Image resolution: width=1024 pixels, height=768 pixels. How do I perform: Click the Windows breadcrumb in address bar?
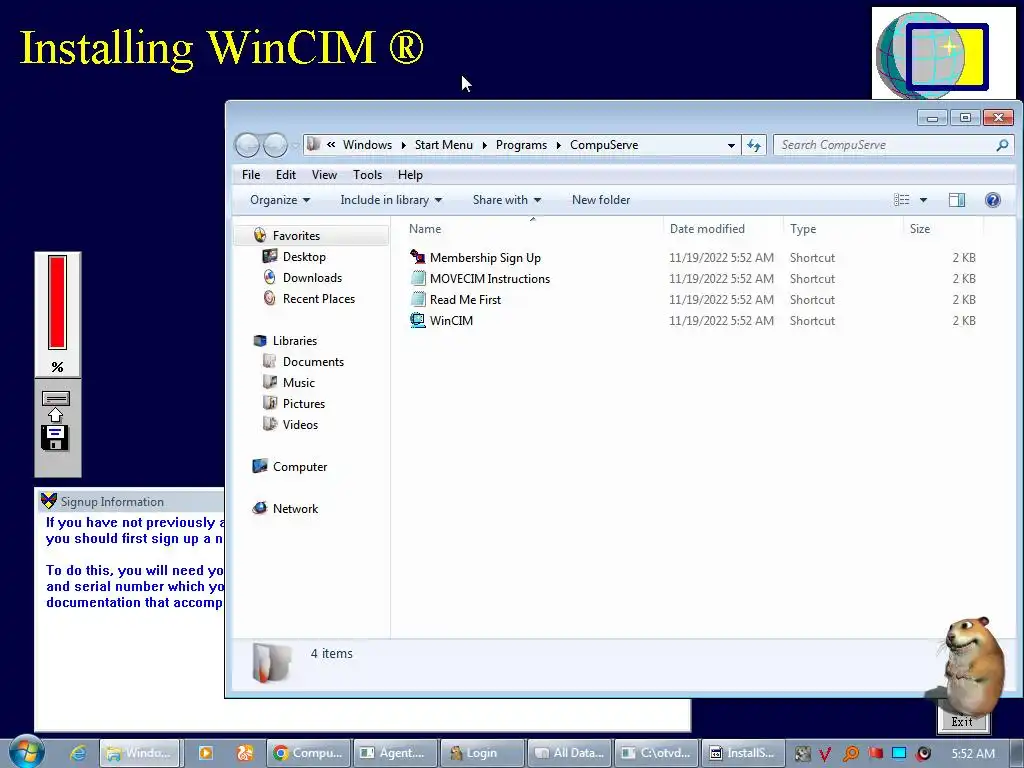point(367,145)
